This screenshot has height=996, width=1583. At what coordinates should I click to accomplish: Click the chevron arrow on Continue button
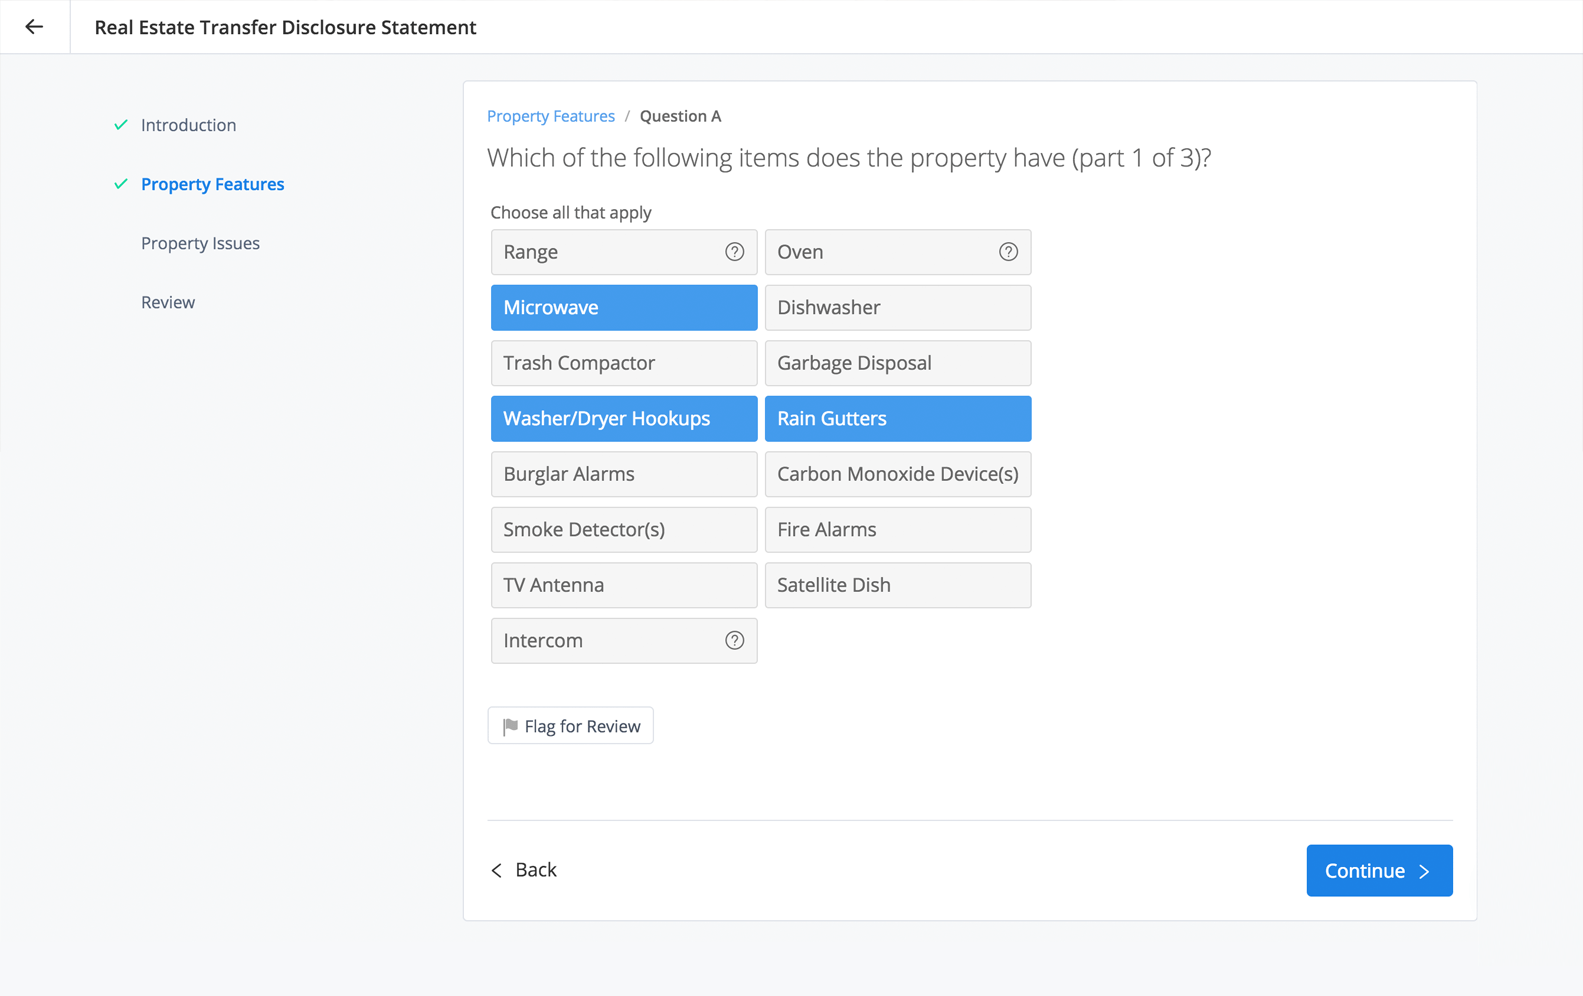(1425, 871)
